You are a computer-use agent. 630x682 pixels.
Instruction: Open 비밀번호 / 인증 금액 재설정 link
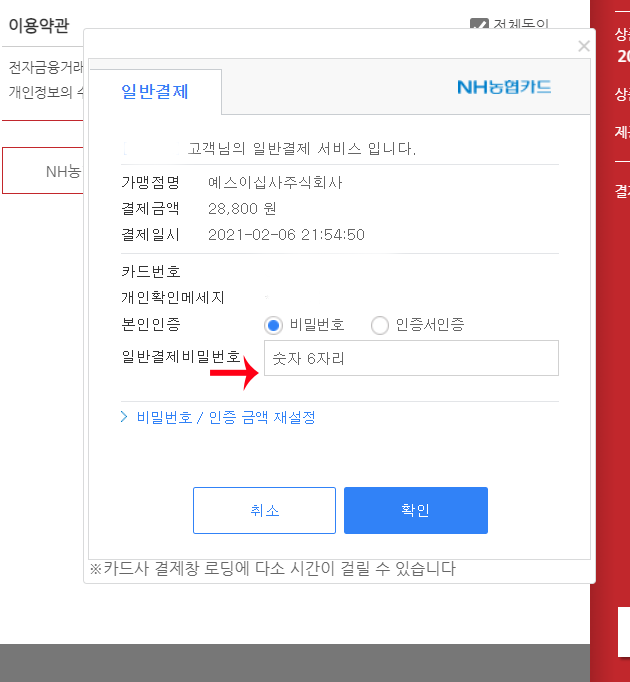click(x=226, y=418)
